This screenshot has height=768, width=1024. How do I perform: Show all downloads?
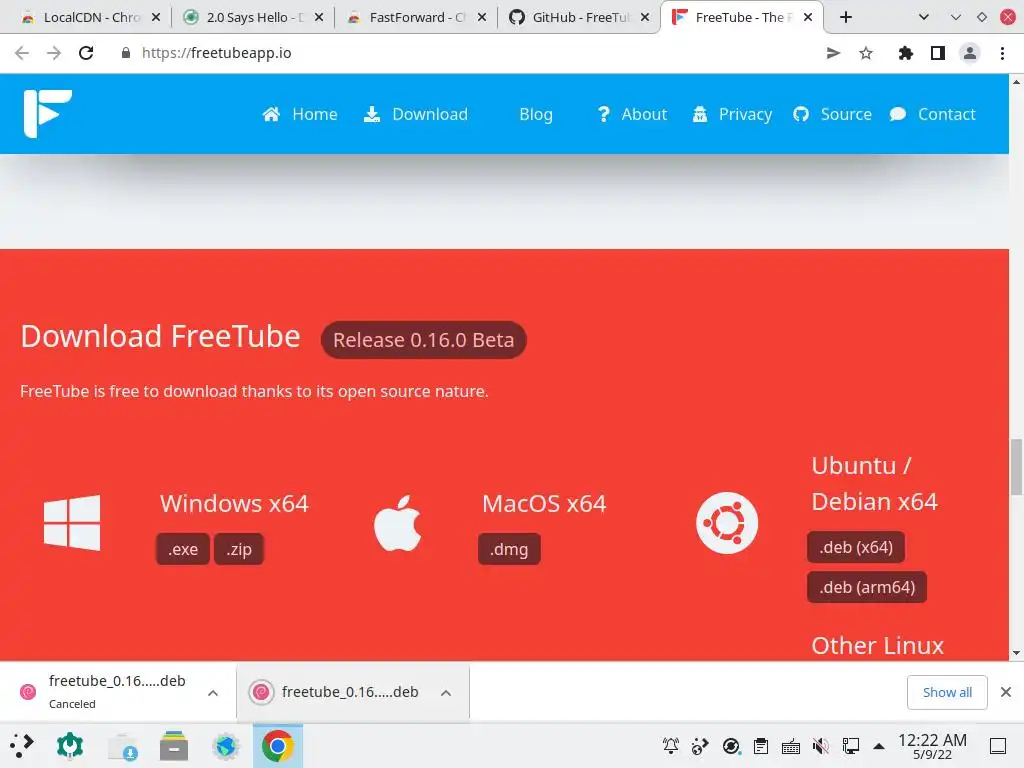click(x=947, y=692)
